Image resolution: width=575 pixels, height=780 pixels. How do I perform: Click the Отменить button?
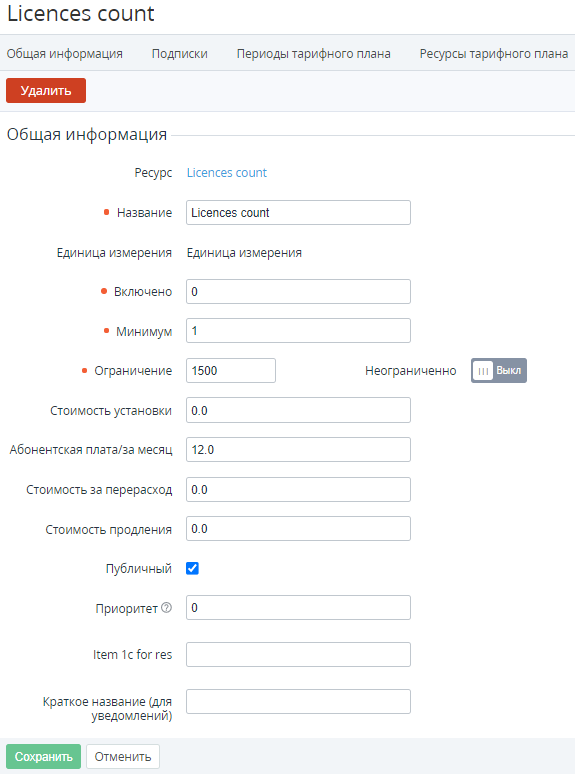[x=123, y=757]
